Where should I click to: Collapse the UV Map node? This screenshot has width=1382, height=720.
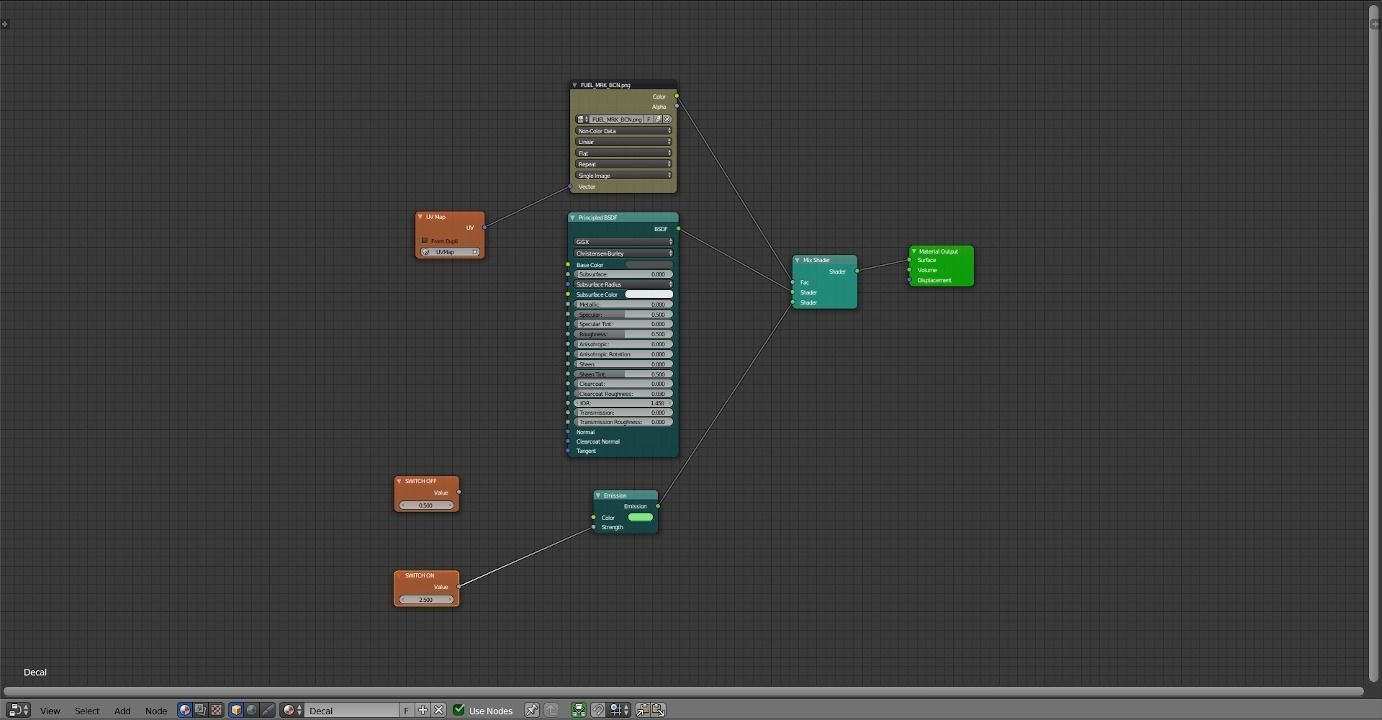click(x=421, y=217)
